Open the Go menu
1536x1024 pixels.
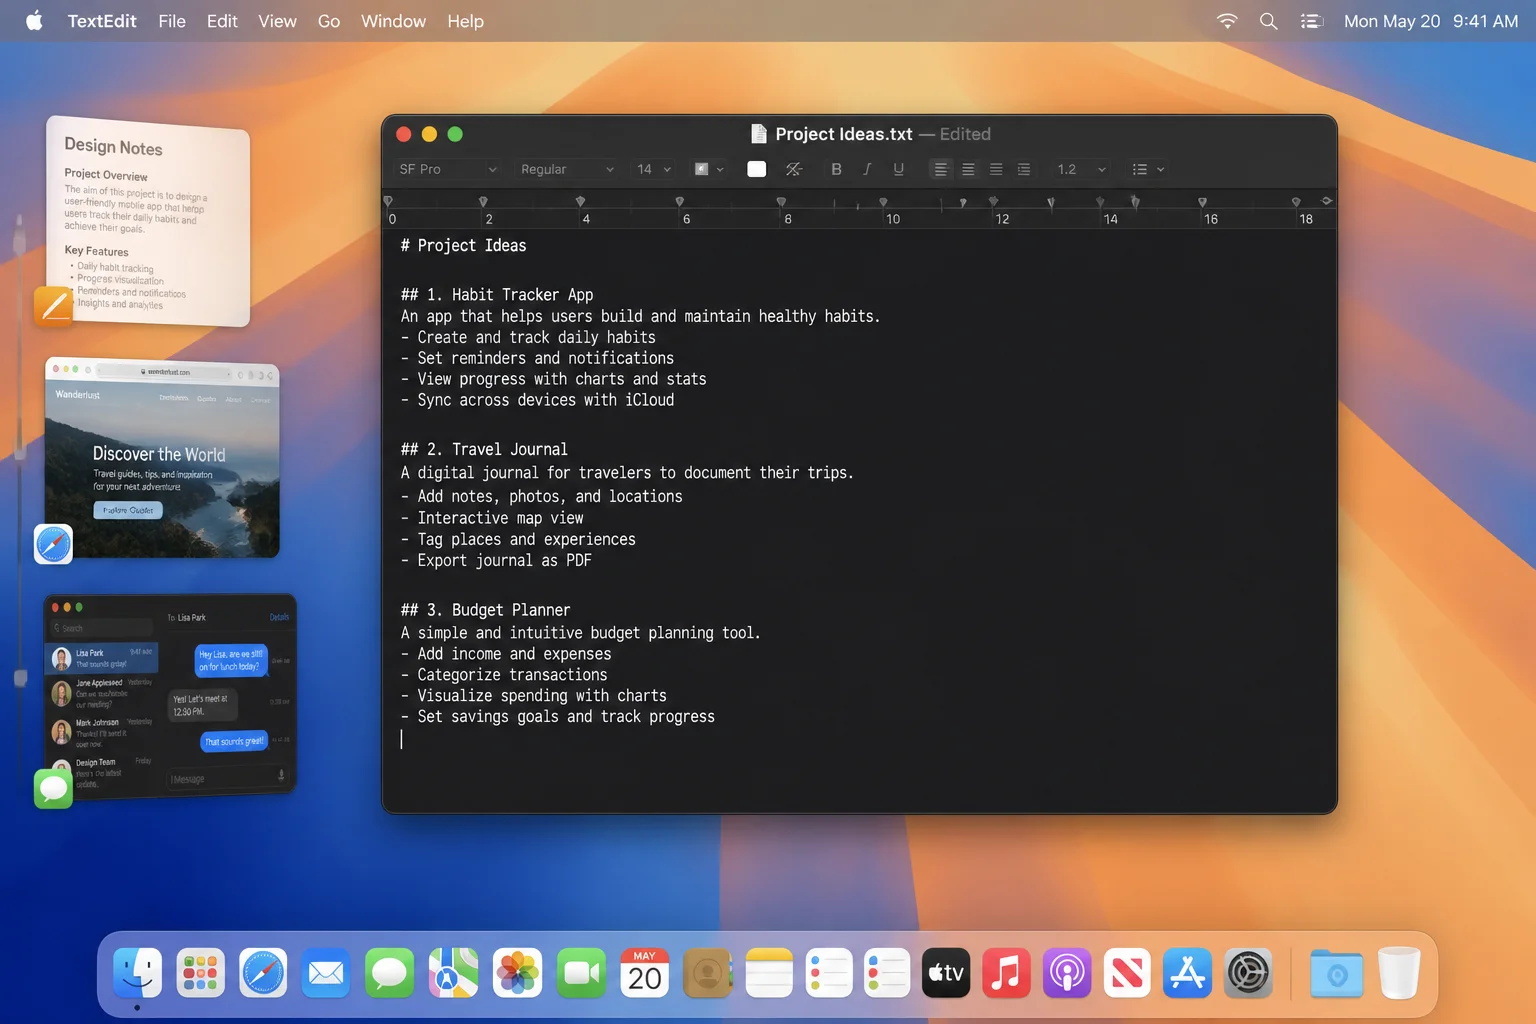[x=329, y=21]
